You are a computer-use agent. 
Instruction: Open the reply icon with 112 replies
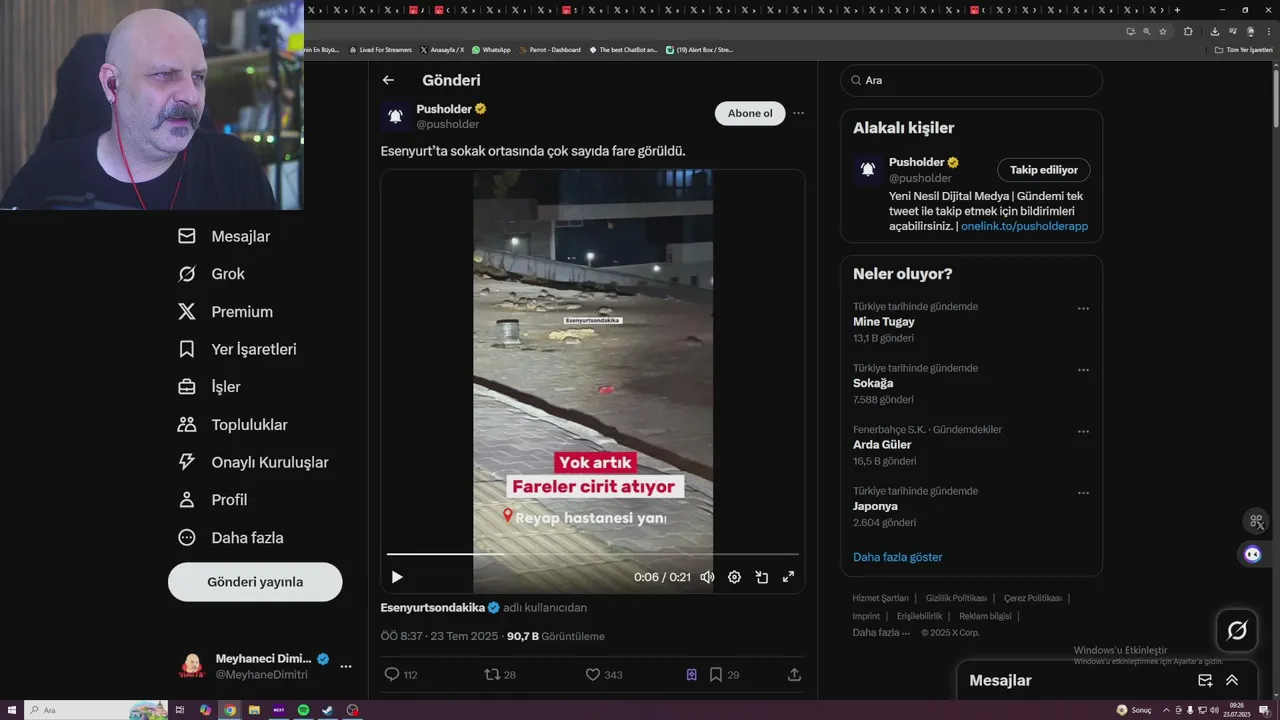(392, 675)
